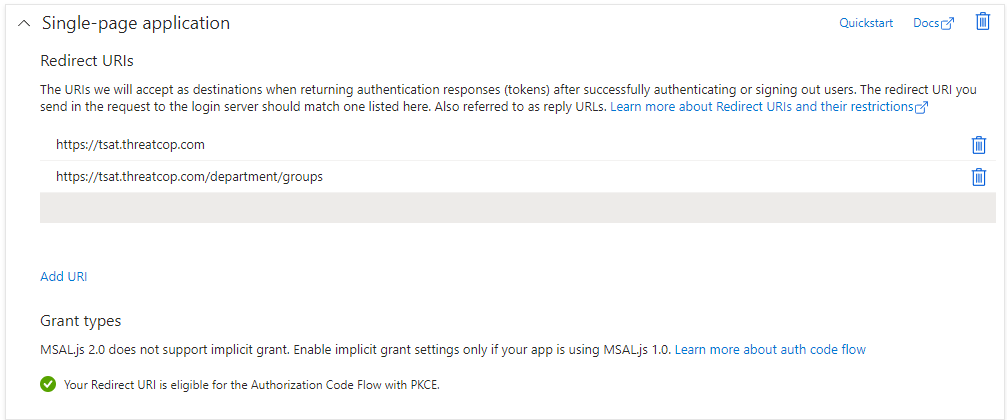Viewport: 1007px width, 420px height.
Task: Click the Single-page application heading text
Action: pos(135,23)
